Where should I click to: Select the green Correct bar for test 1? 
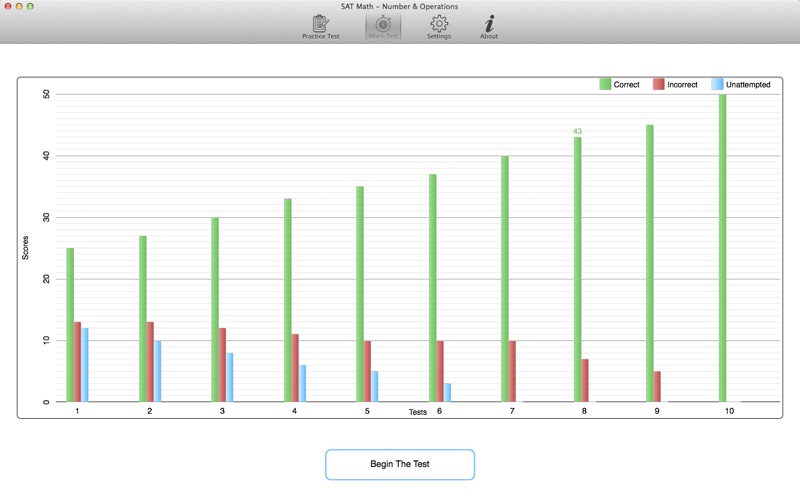[70, 325]
